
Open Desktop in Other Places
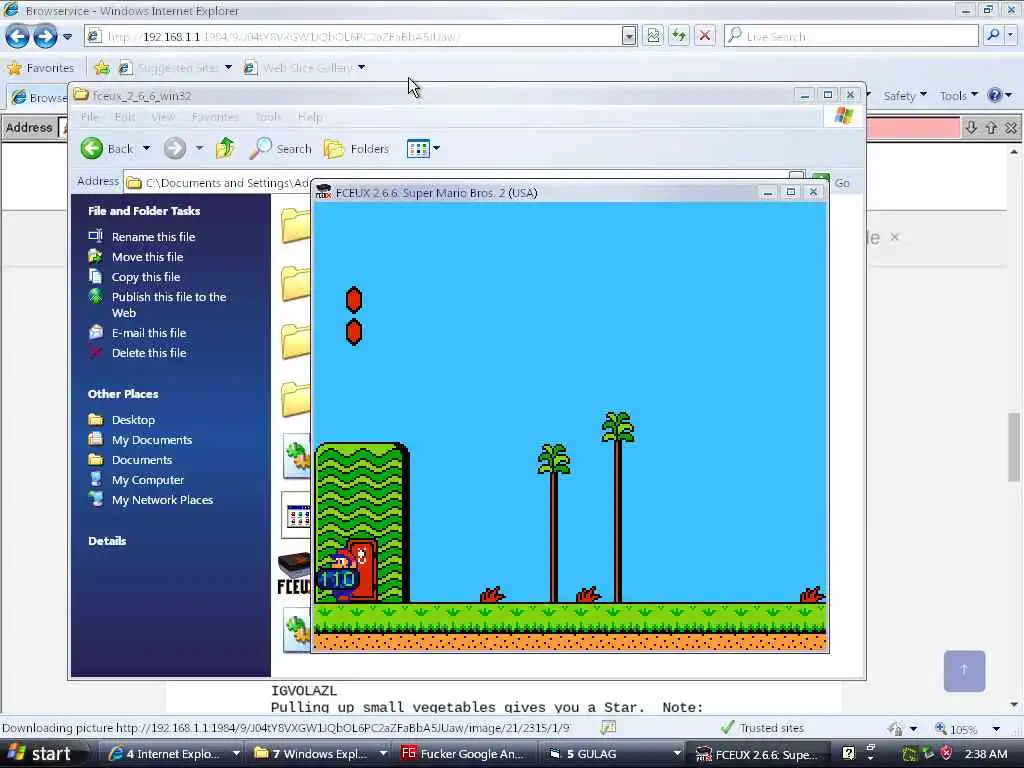[133, 420]
